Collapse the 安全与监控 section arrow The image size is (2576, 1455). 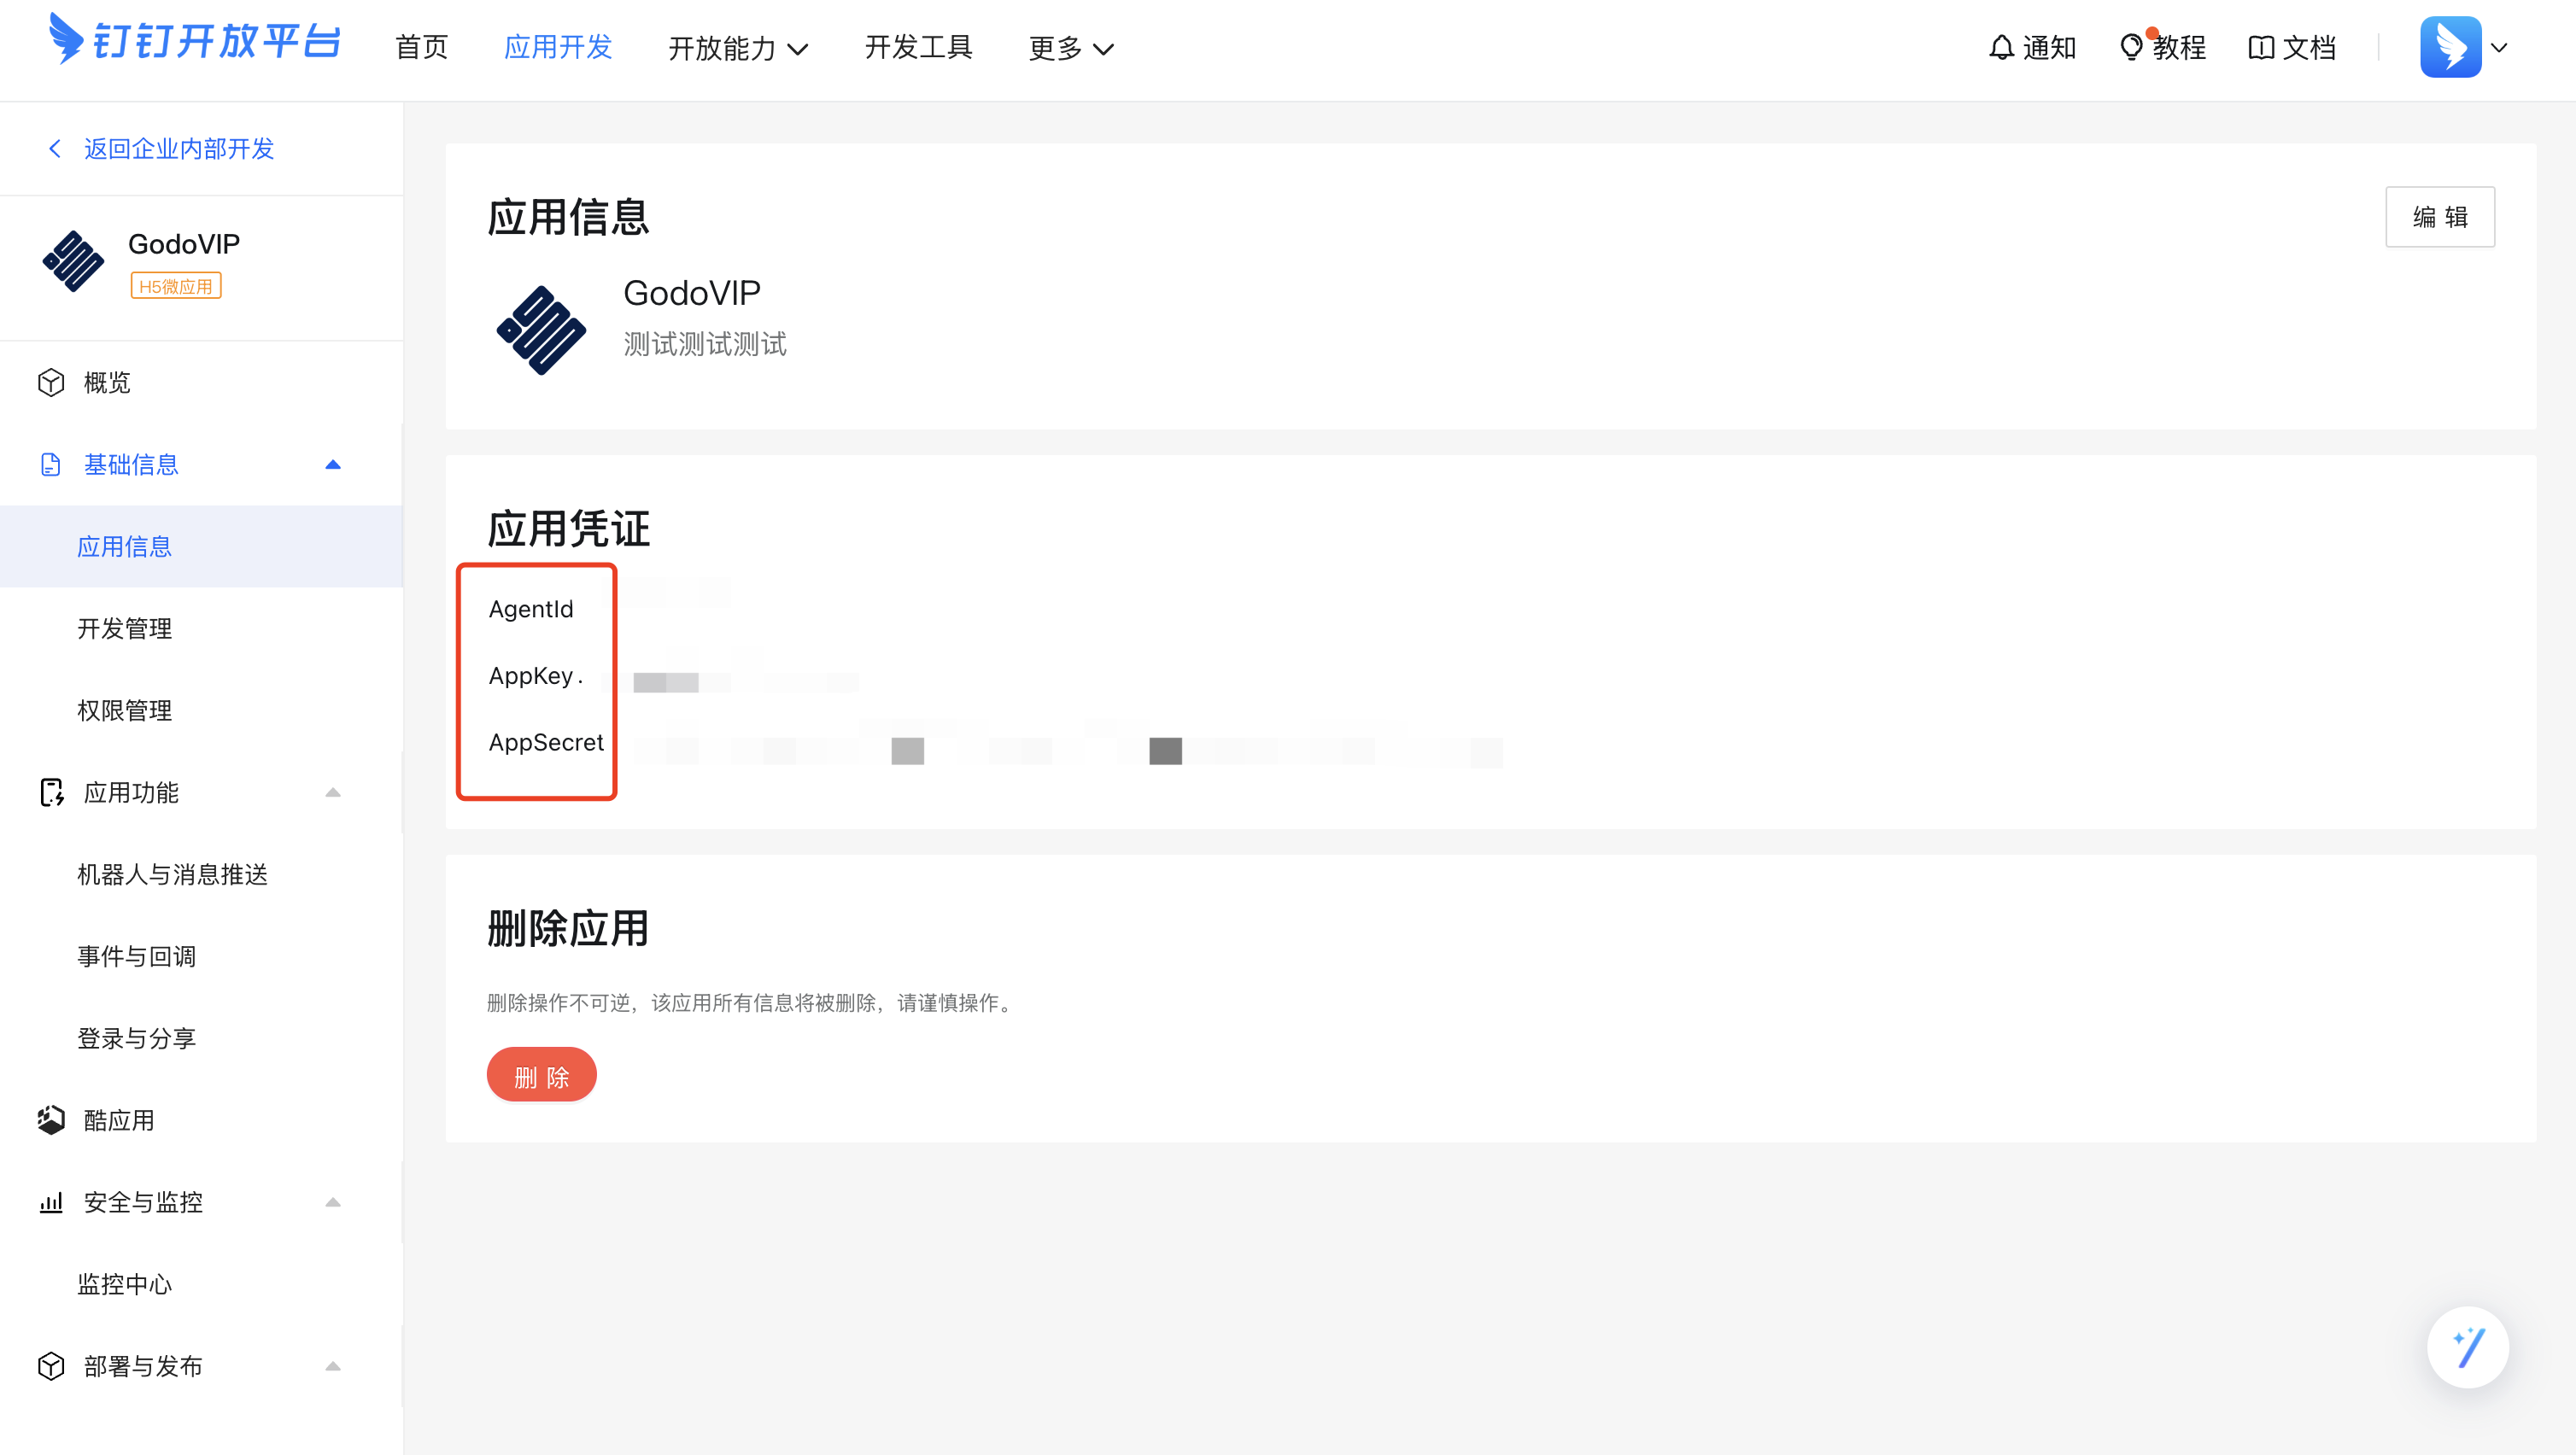point(333,1202)
